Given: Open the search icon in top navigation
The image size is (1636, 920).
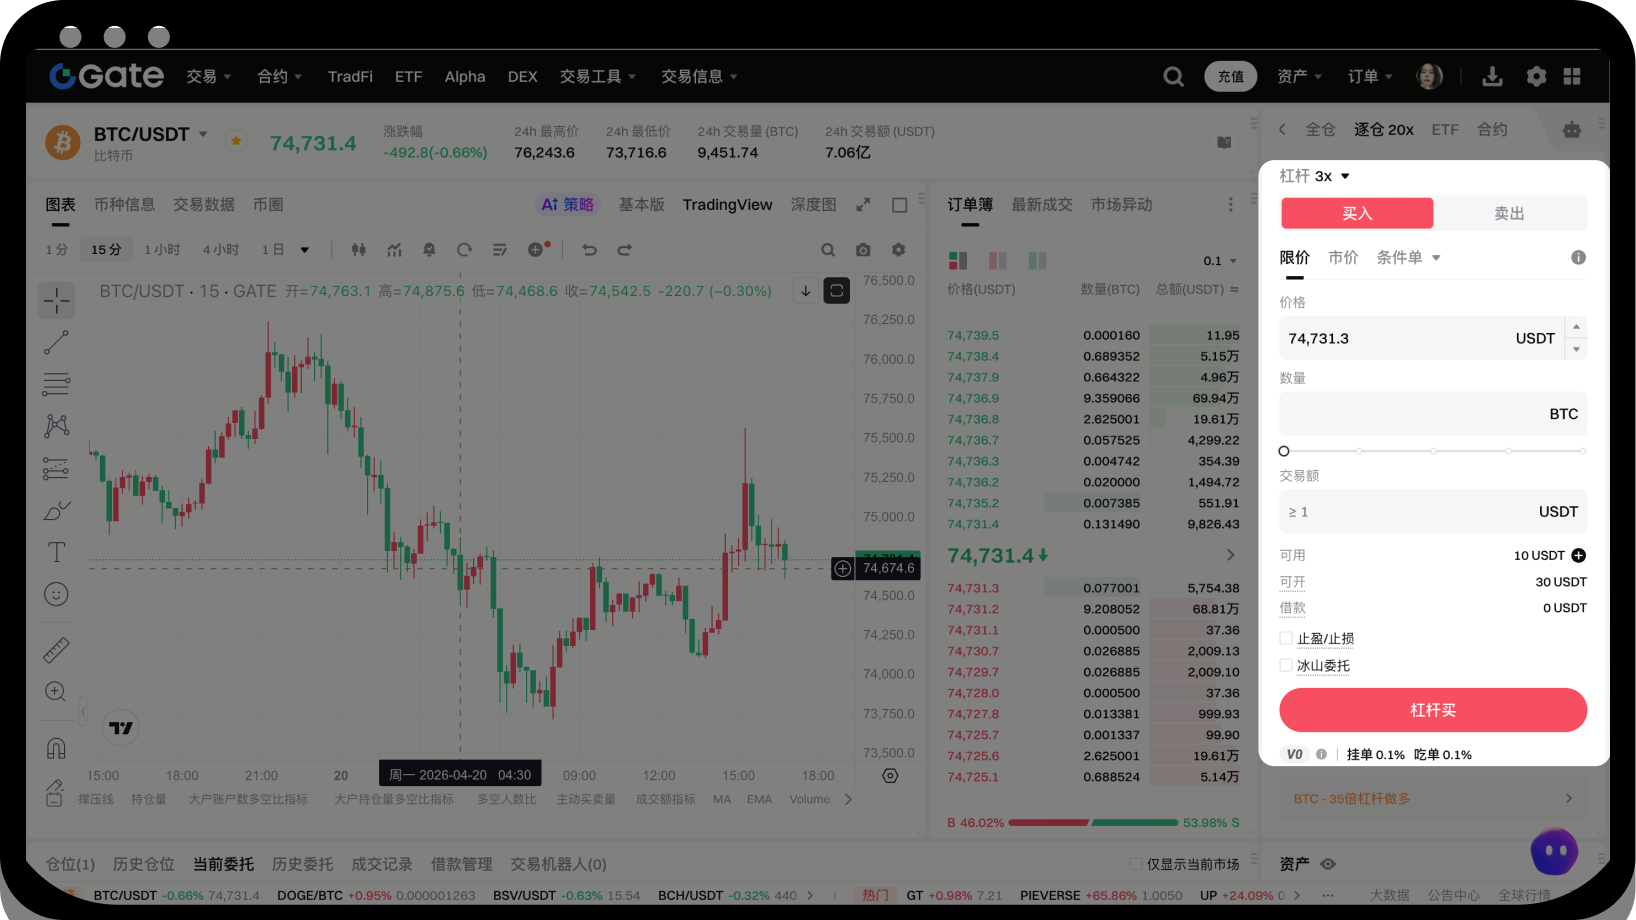Looking at the screenshot, I should point(1173,77).
